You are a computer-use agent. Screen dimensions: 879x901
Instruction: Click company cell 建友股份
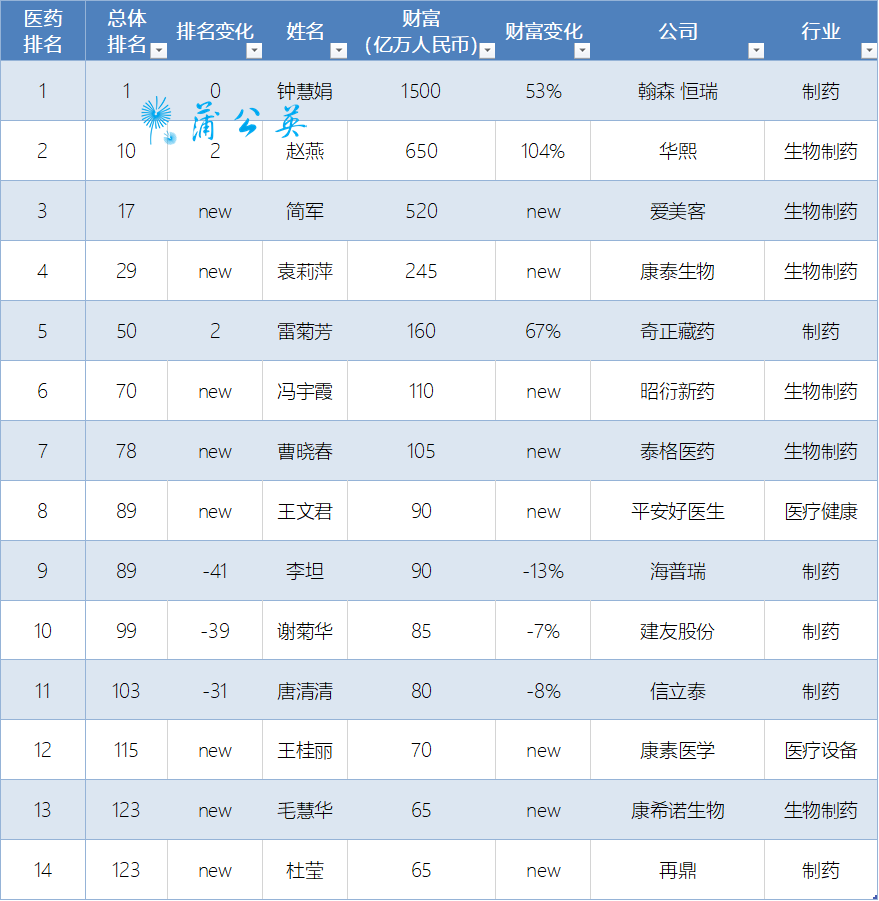click(x=677, y=631)
